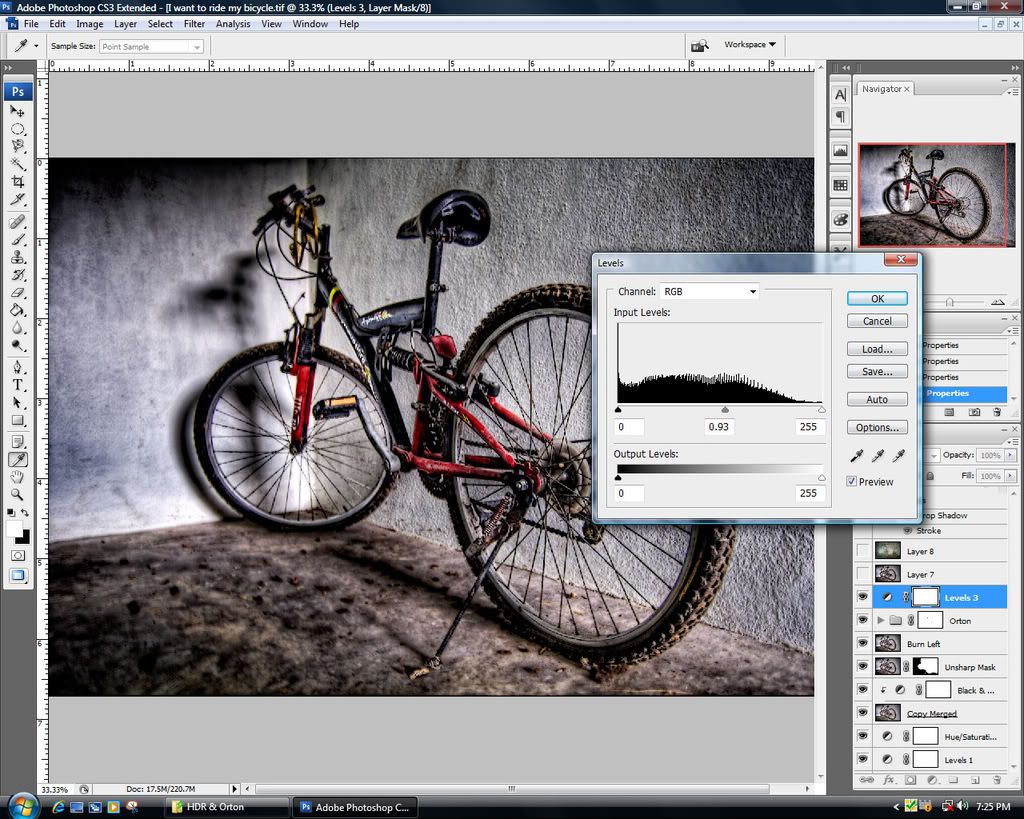Pick the Hand tool
The width and height of the screenshot is (1024, 819).
[x=18, y=477]
